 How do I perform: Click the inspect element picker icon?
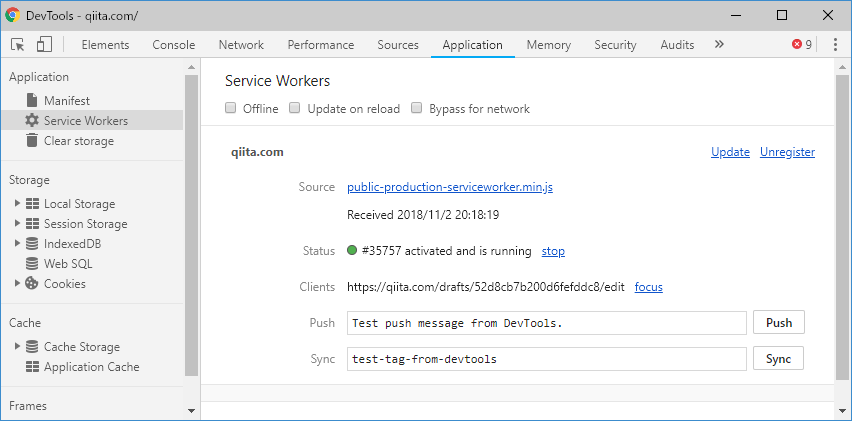tap(18, 45)
